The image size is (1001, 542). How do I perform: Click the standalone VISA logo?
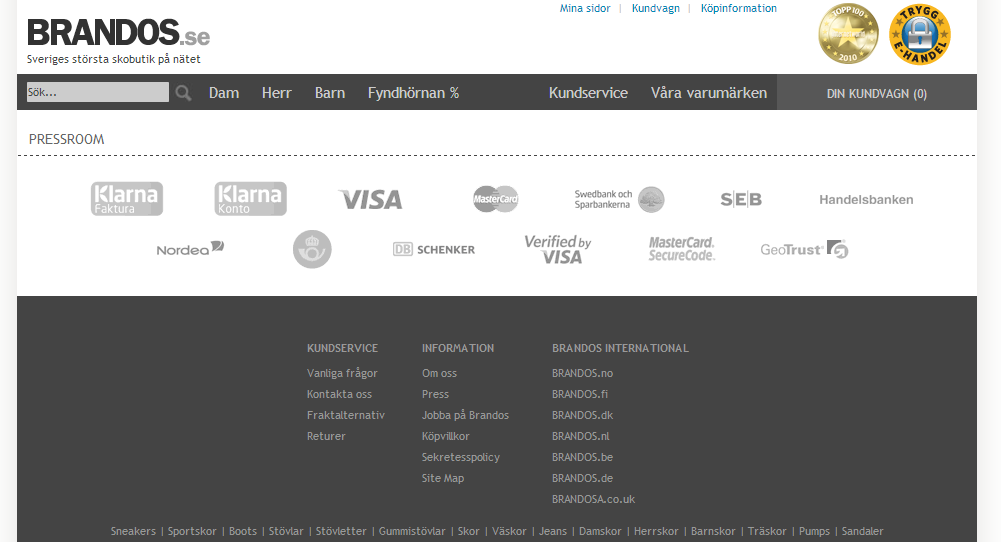point(370,200)
